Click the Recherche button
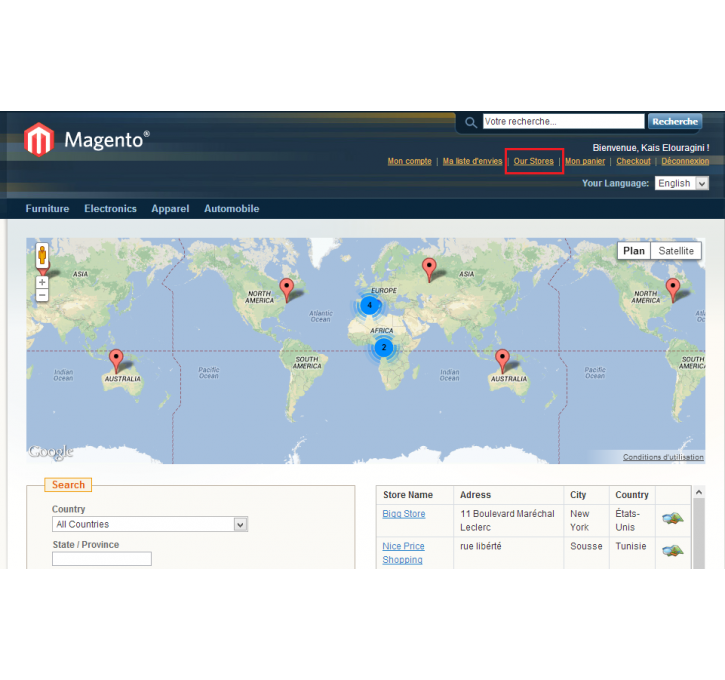This screenshot has height=680, width=725. (x=675, y=122)
